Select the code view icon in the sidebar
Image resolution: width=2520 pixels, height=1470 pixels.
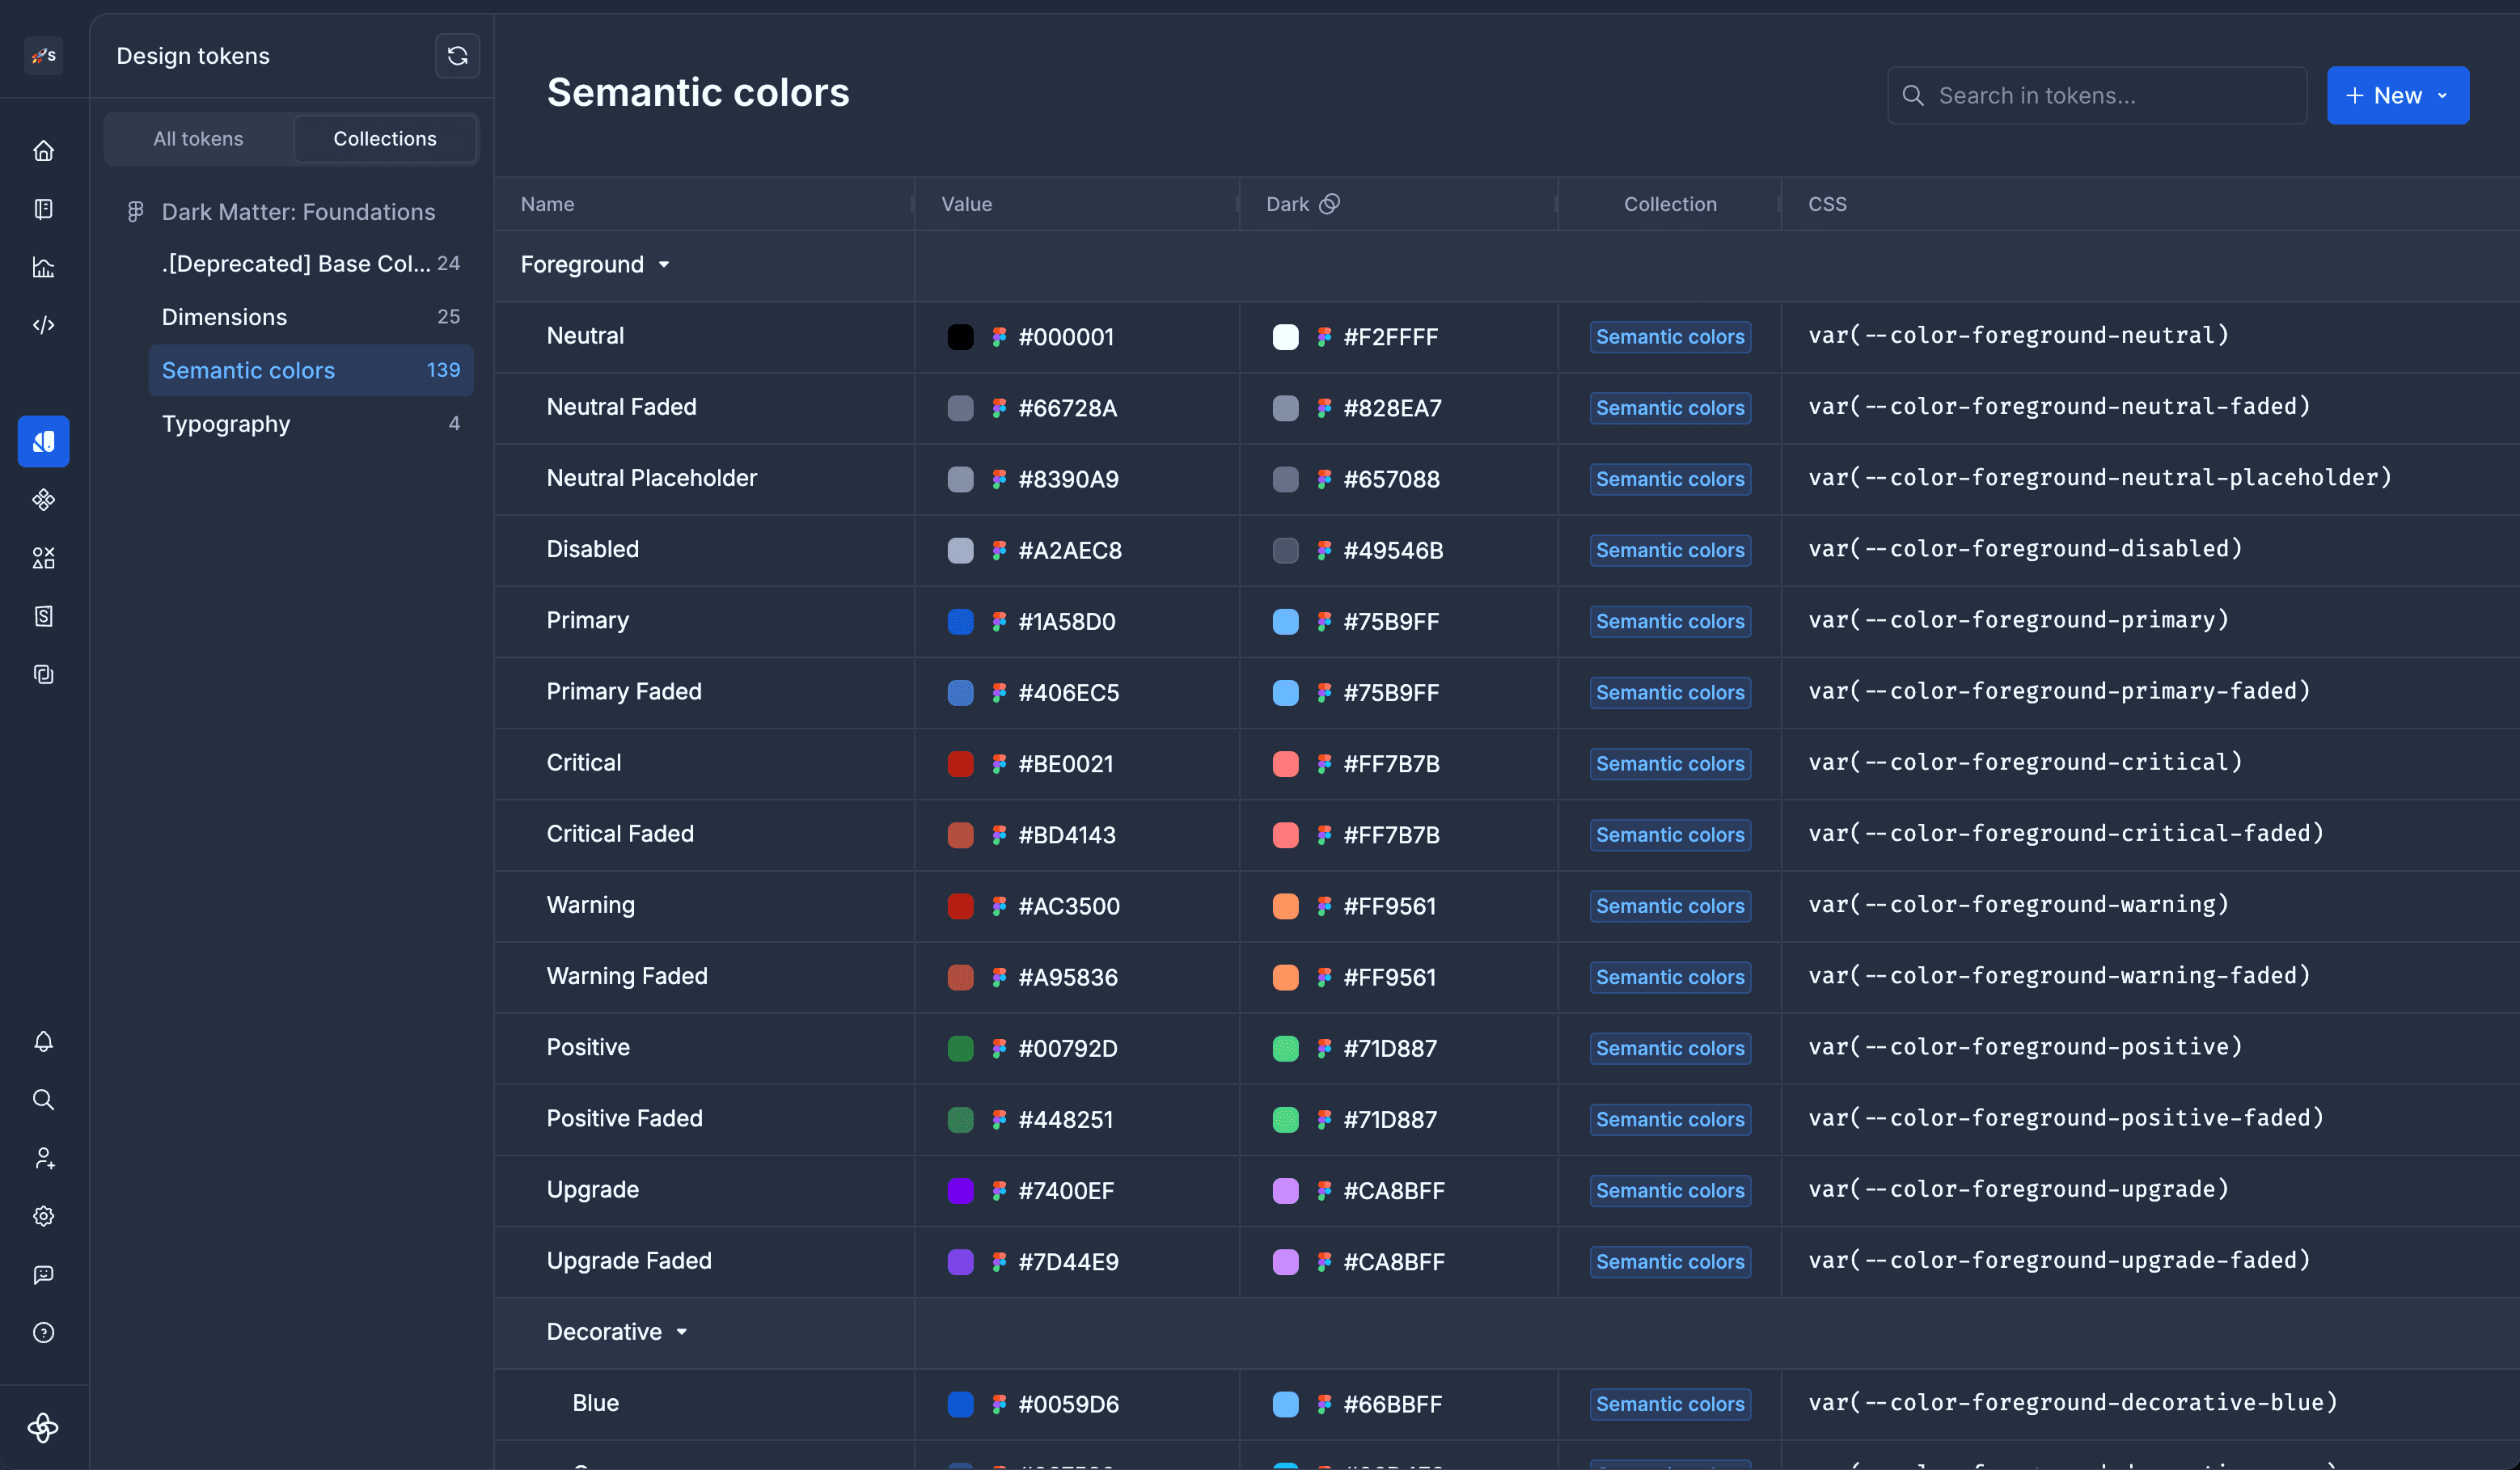click(x=44, y=324)
